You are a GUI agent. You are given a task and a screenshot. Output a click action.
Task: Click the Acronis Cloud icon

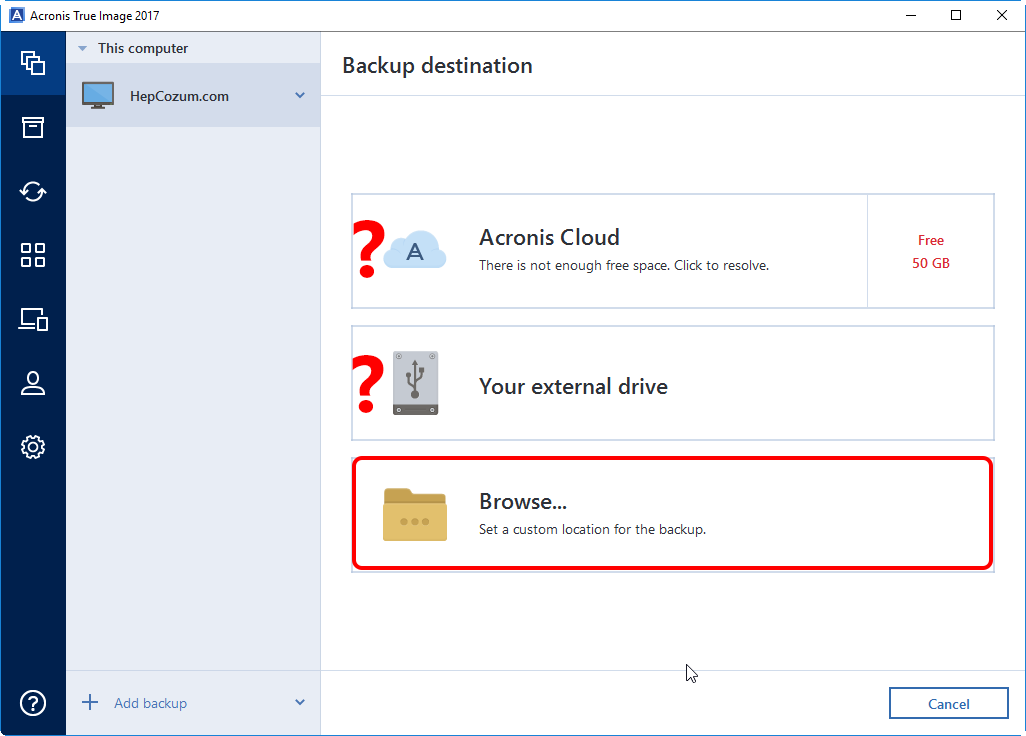coord(415,250)
